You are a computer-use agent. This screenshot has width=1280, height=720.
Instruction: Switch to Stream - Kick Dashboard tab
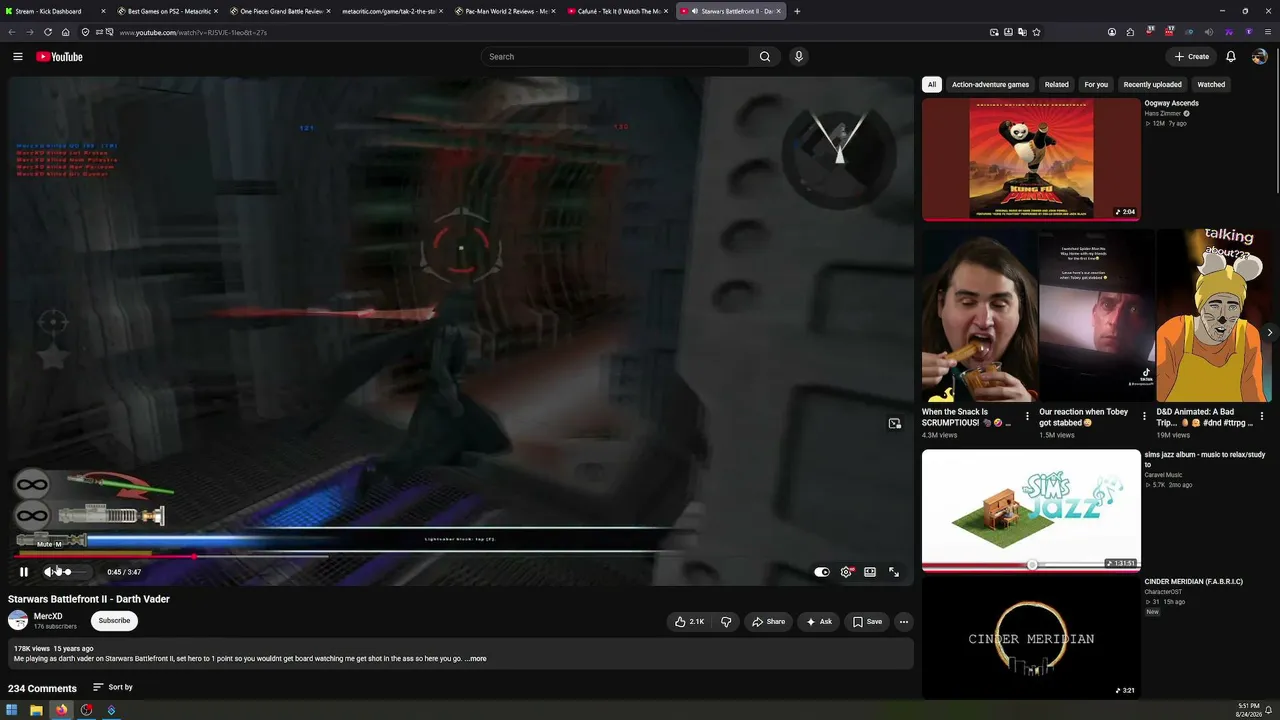[x=55, y=11]
